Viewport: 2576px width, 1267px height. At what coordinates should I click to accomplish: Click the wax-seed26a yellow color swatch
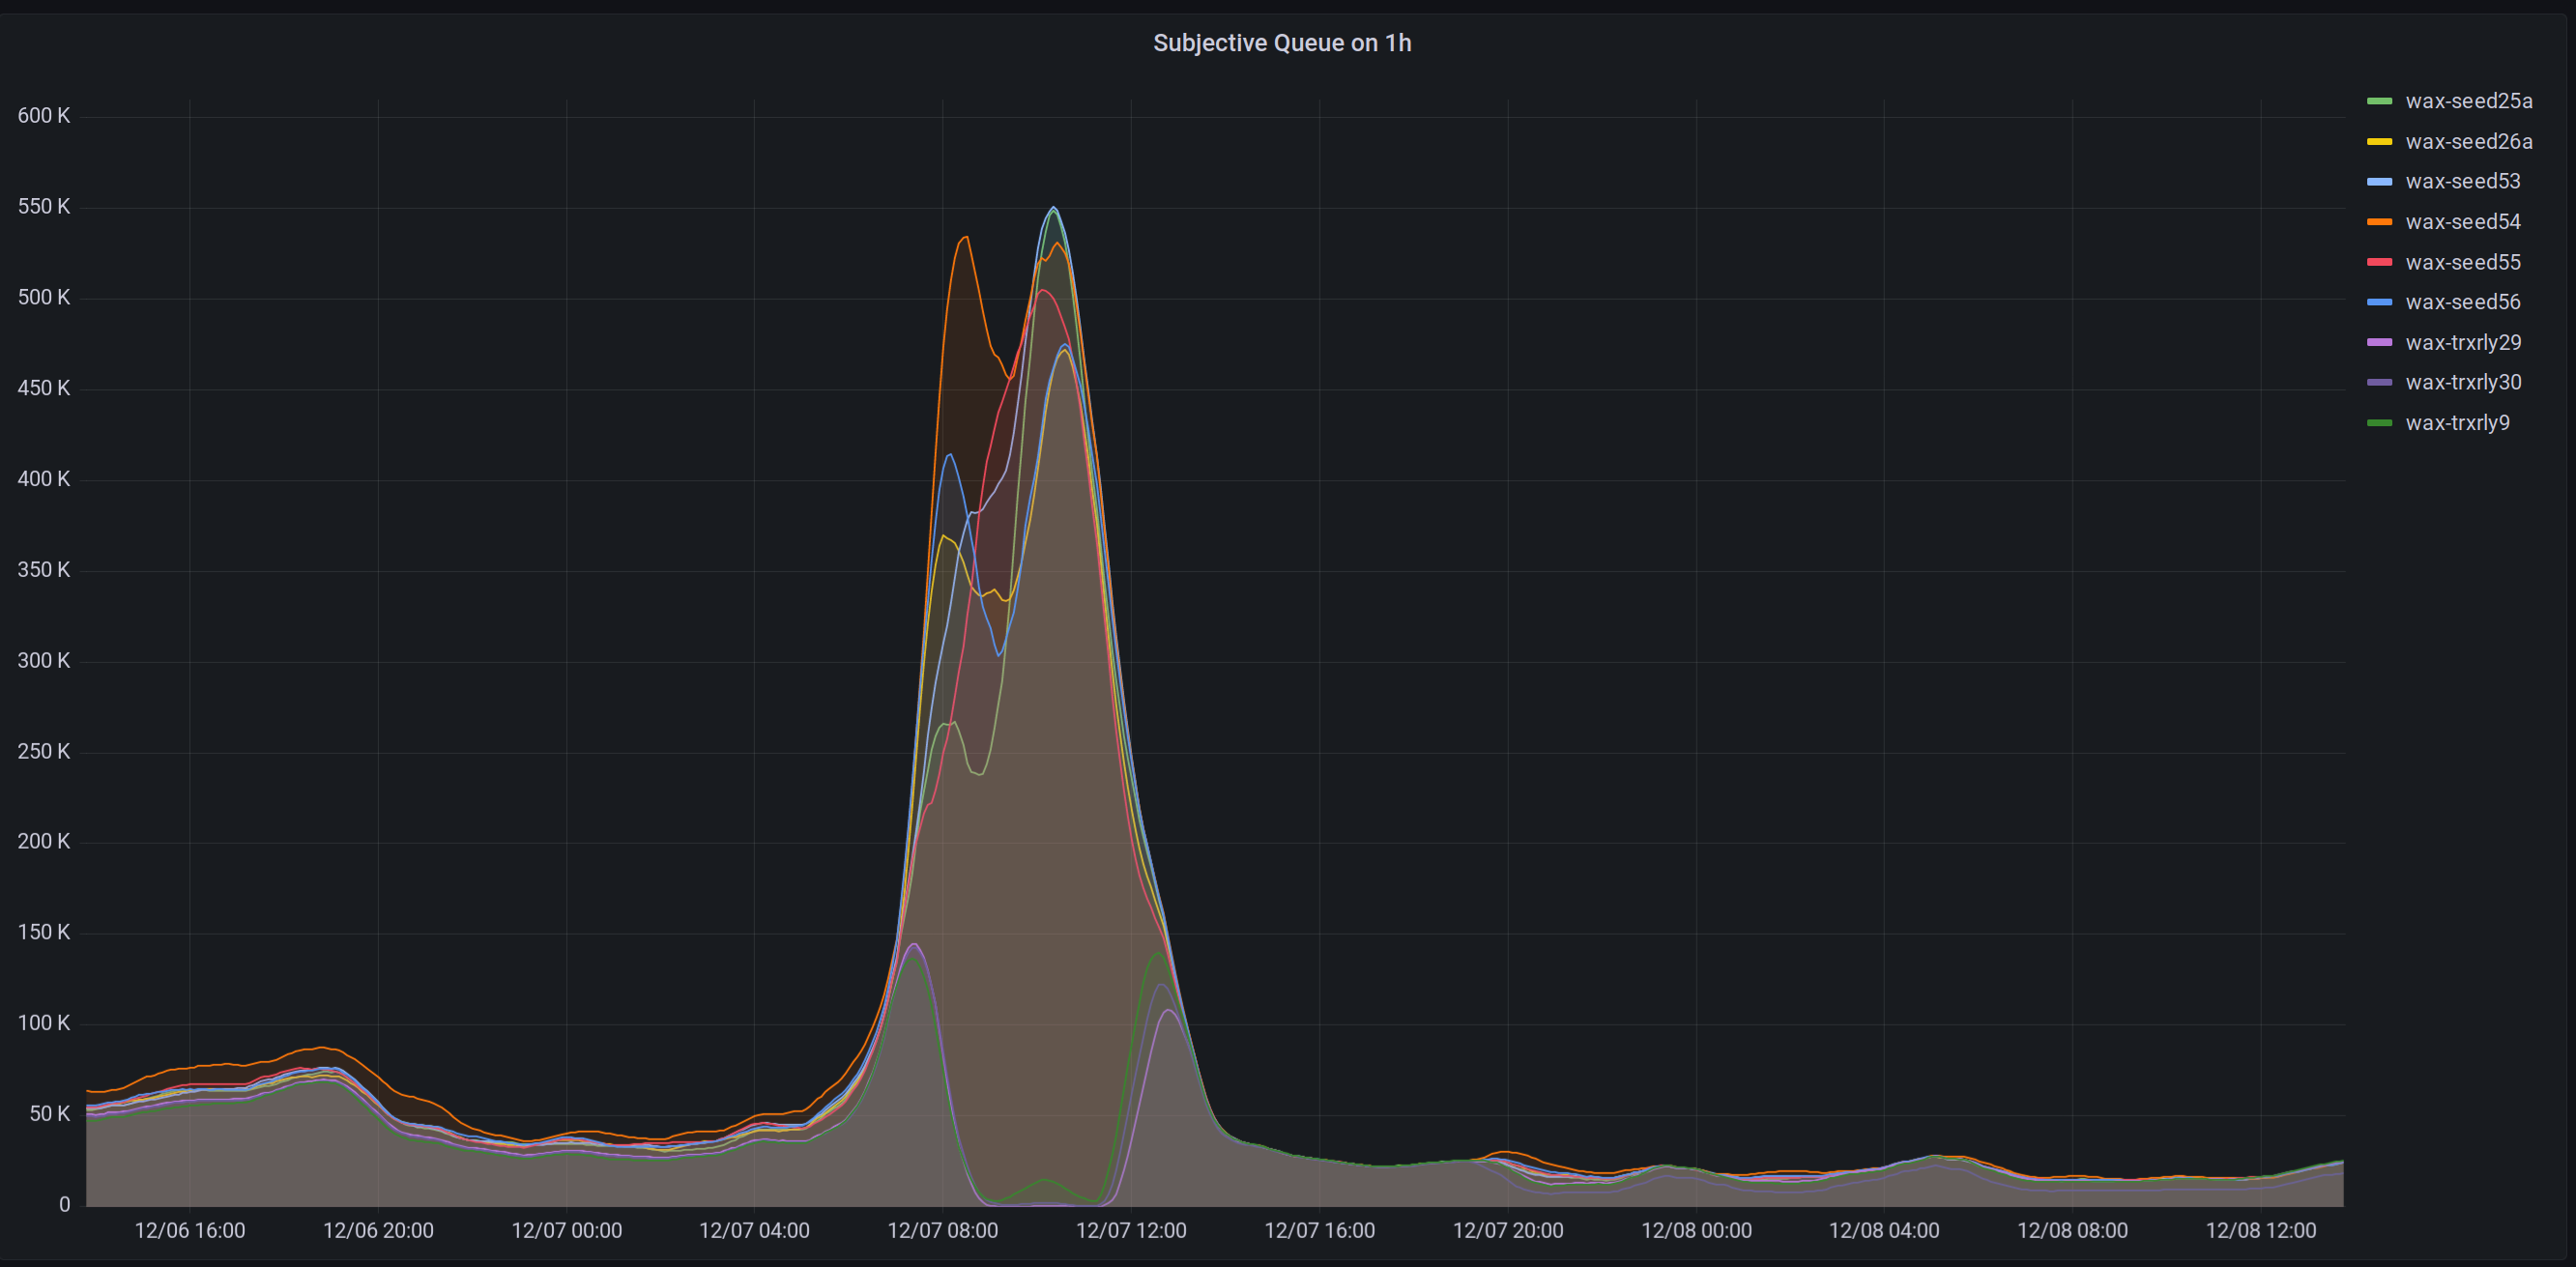coord(2379,141)
